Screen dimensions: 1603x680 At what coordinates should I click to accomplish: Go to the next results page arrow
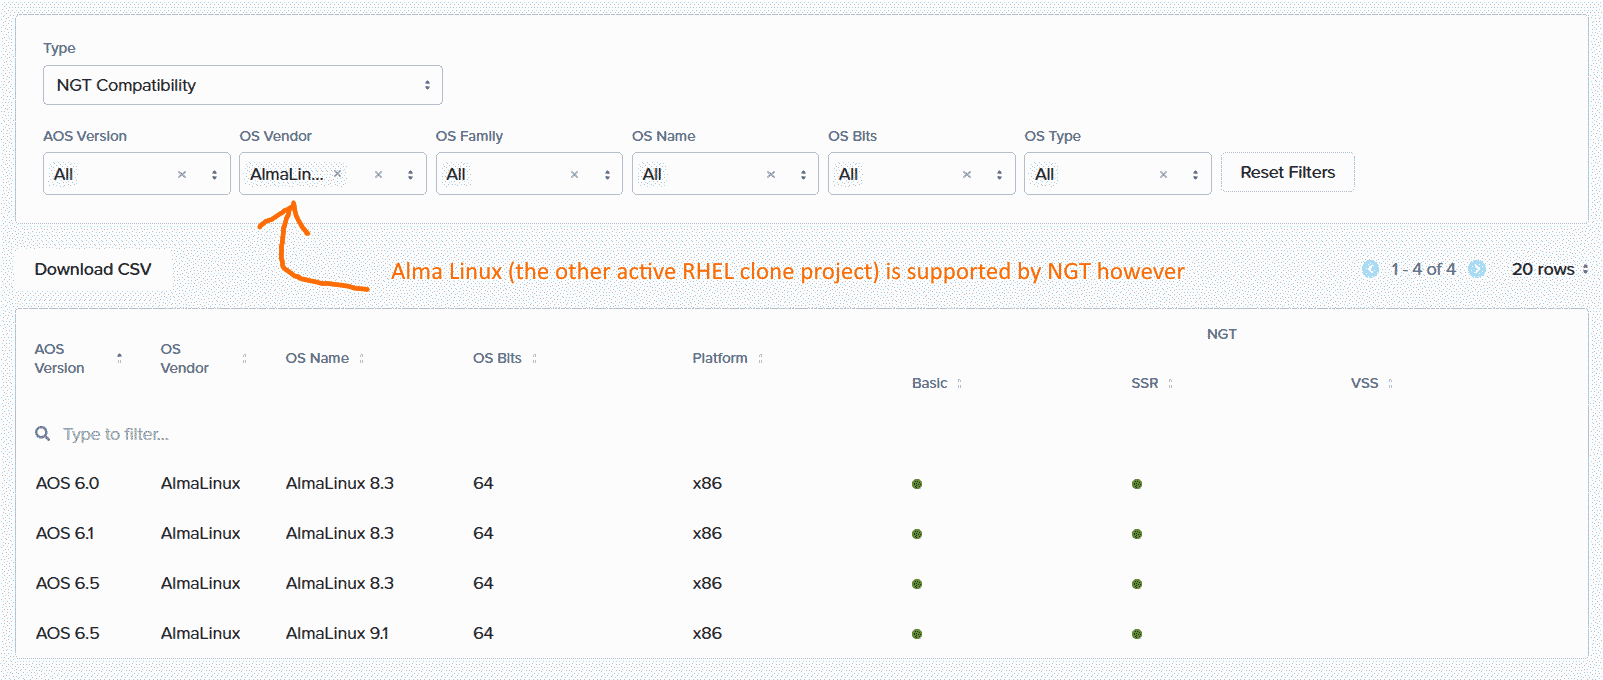coord(1476,269)
